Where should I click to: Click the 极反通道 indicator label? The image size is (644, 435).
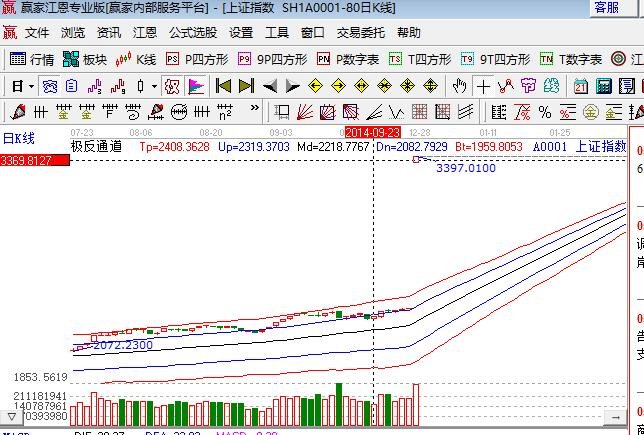pyautogui.click(x=97, y=146)
